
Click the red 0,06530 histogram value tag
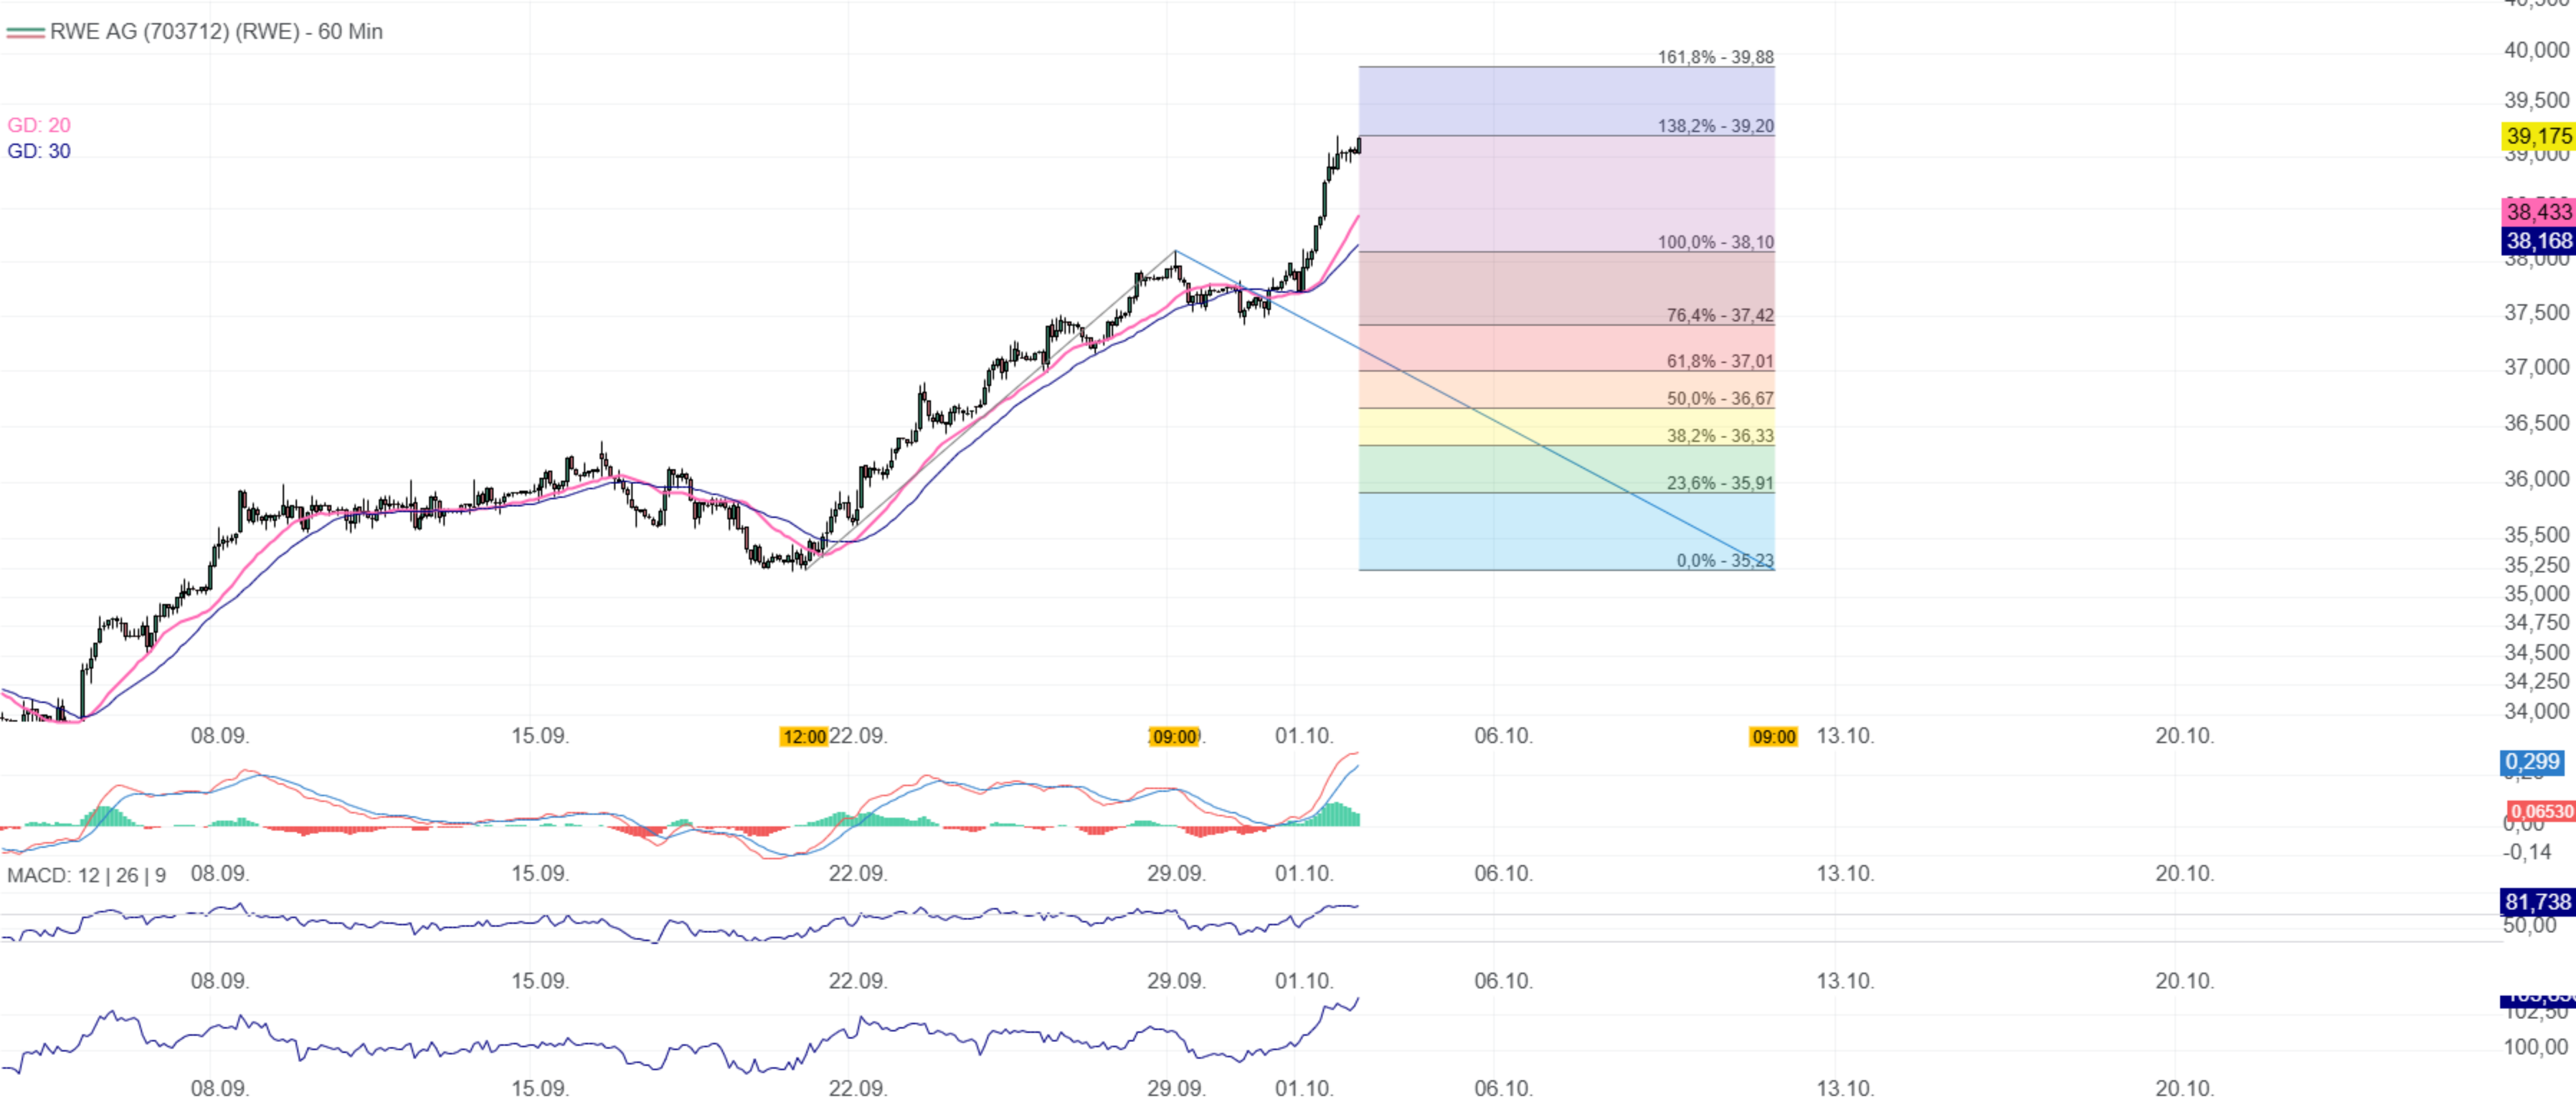pos(2541,811)
